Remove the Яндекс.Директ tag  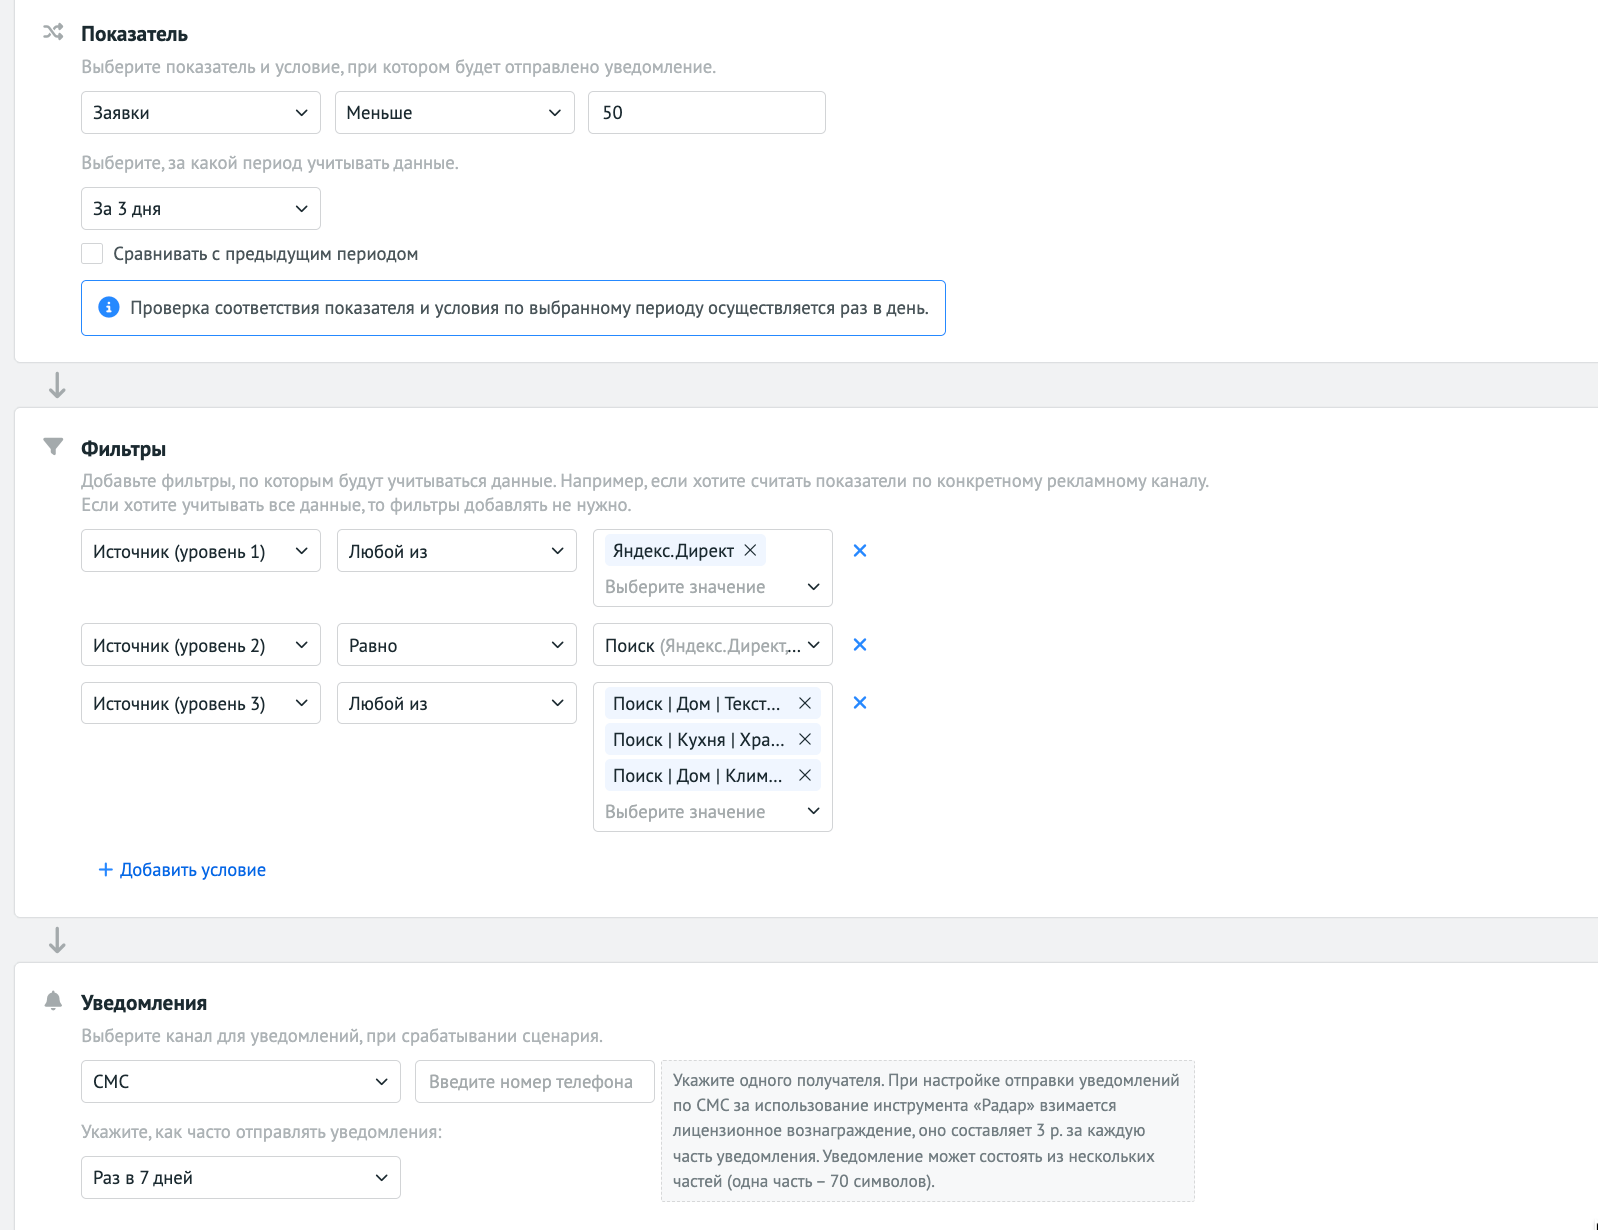[750, 551]
